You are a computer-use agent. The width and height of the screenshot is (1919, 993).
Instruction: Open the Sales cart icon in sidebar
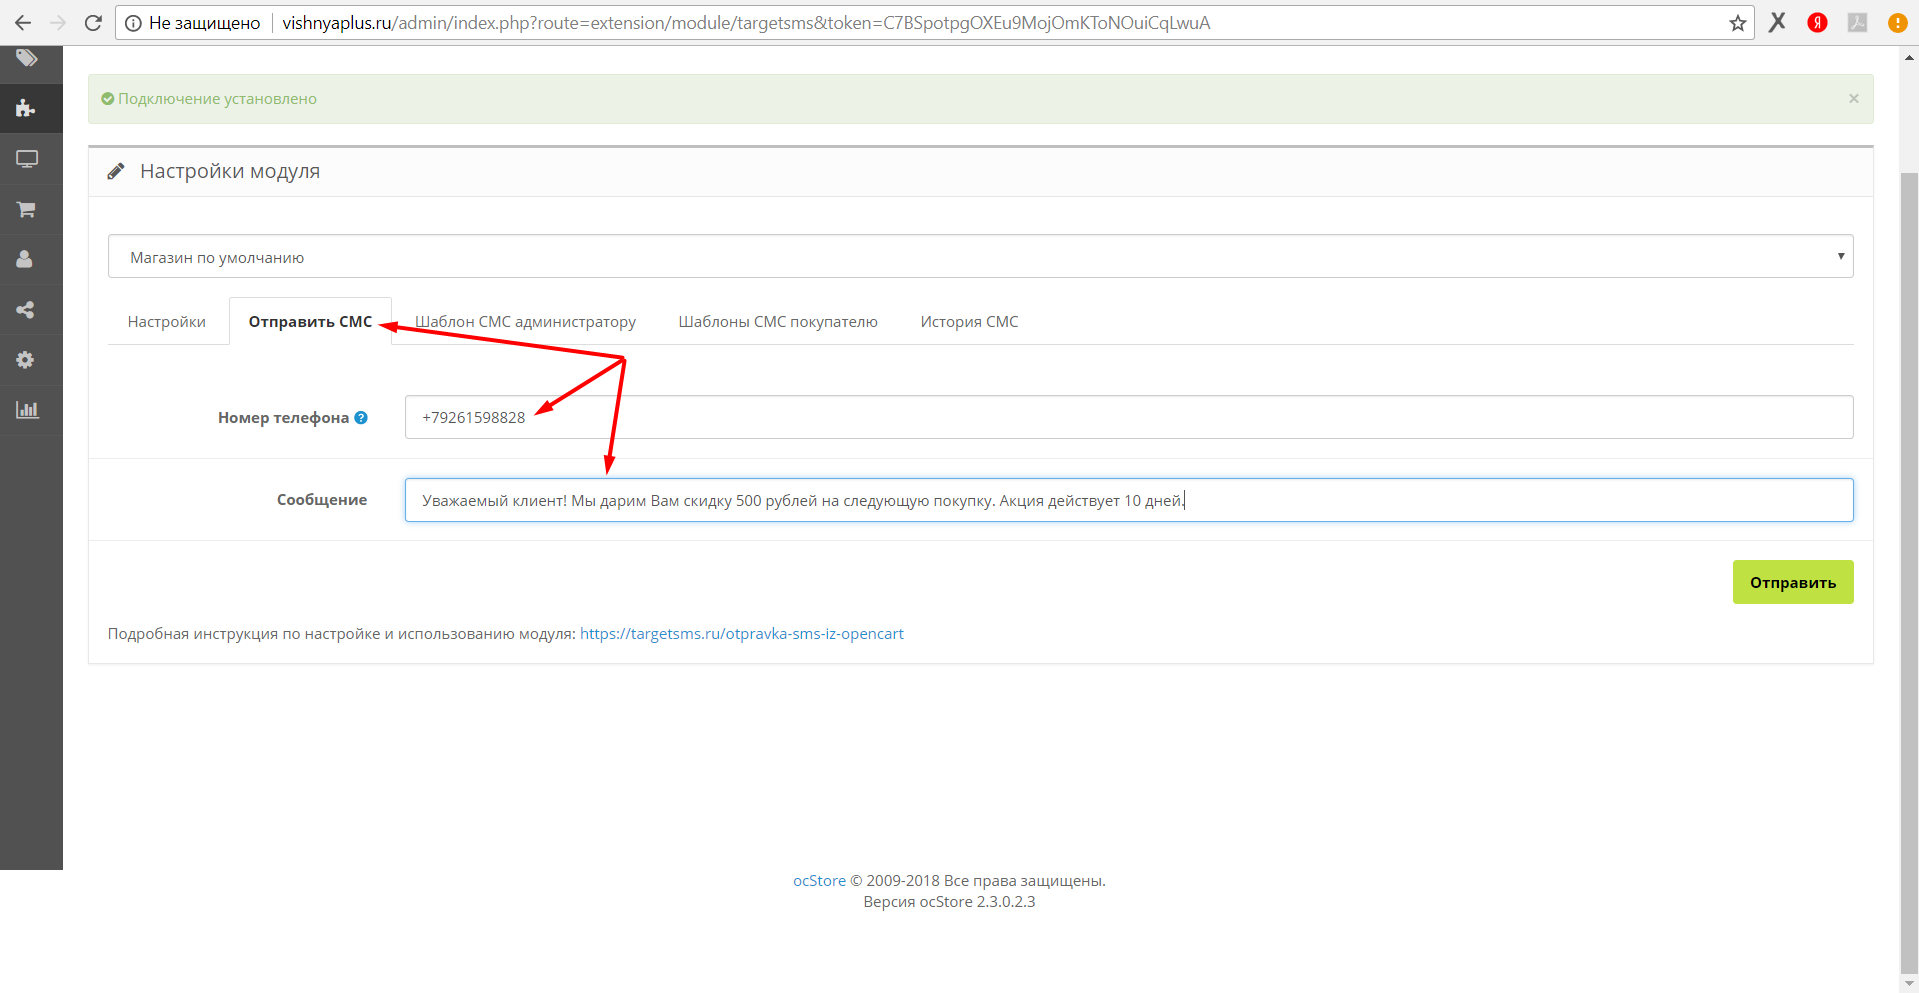[27, 209]
